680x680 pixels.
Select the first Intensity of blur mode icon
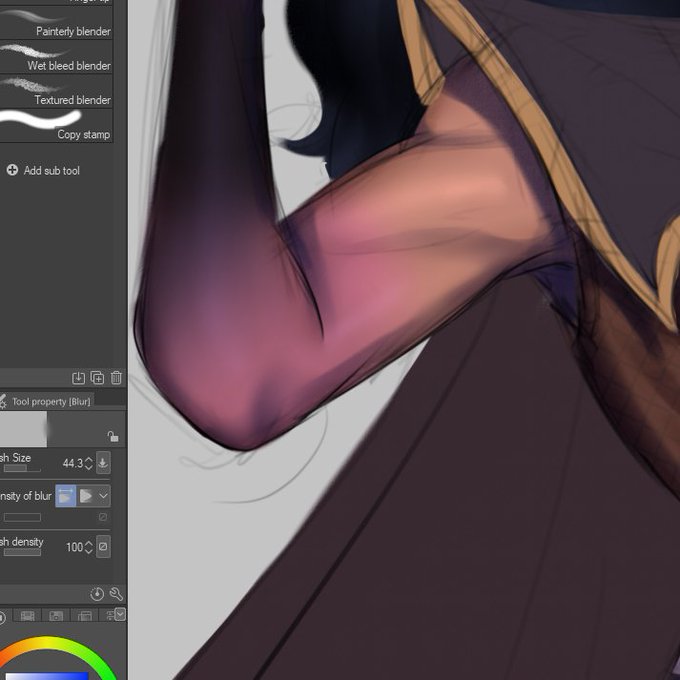tap(65, 496)
